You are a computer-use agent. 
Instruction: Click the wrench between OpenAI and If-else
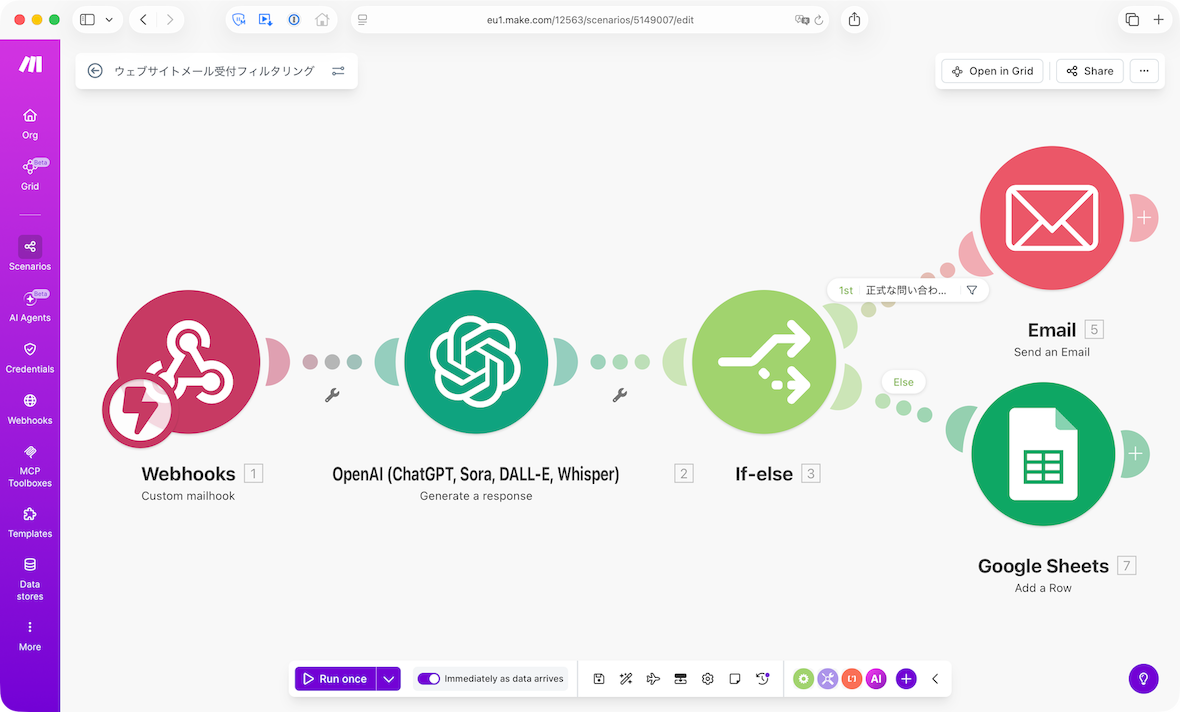619,395
